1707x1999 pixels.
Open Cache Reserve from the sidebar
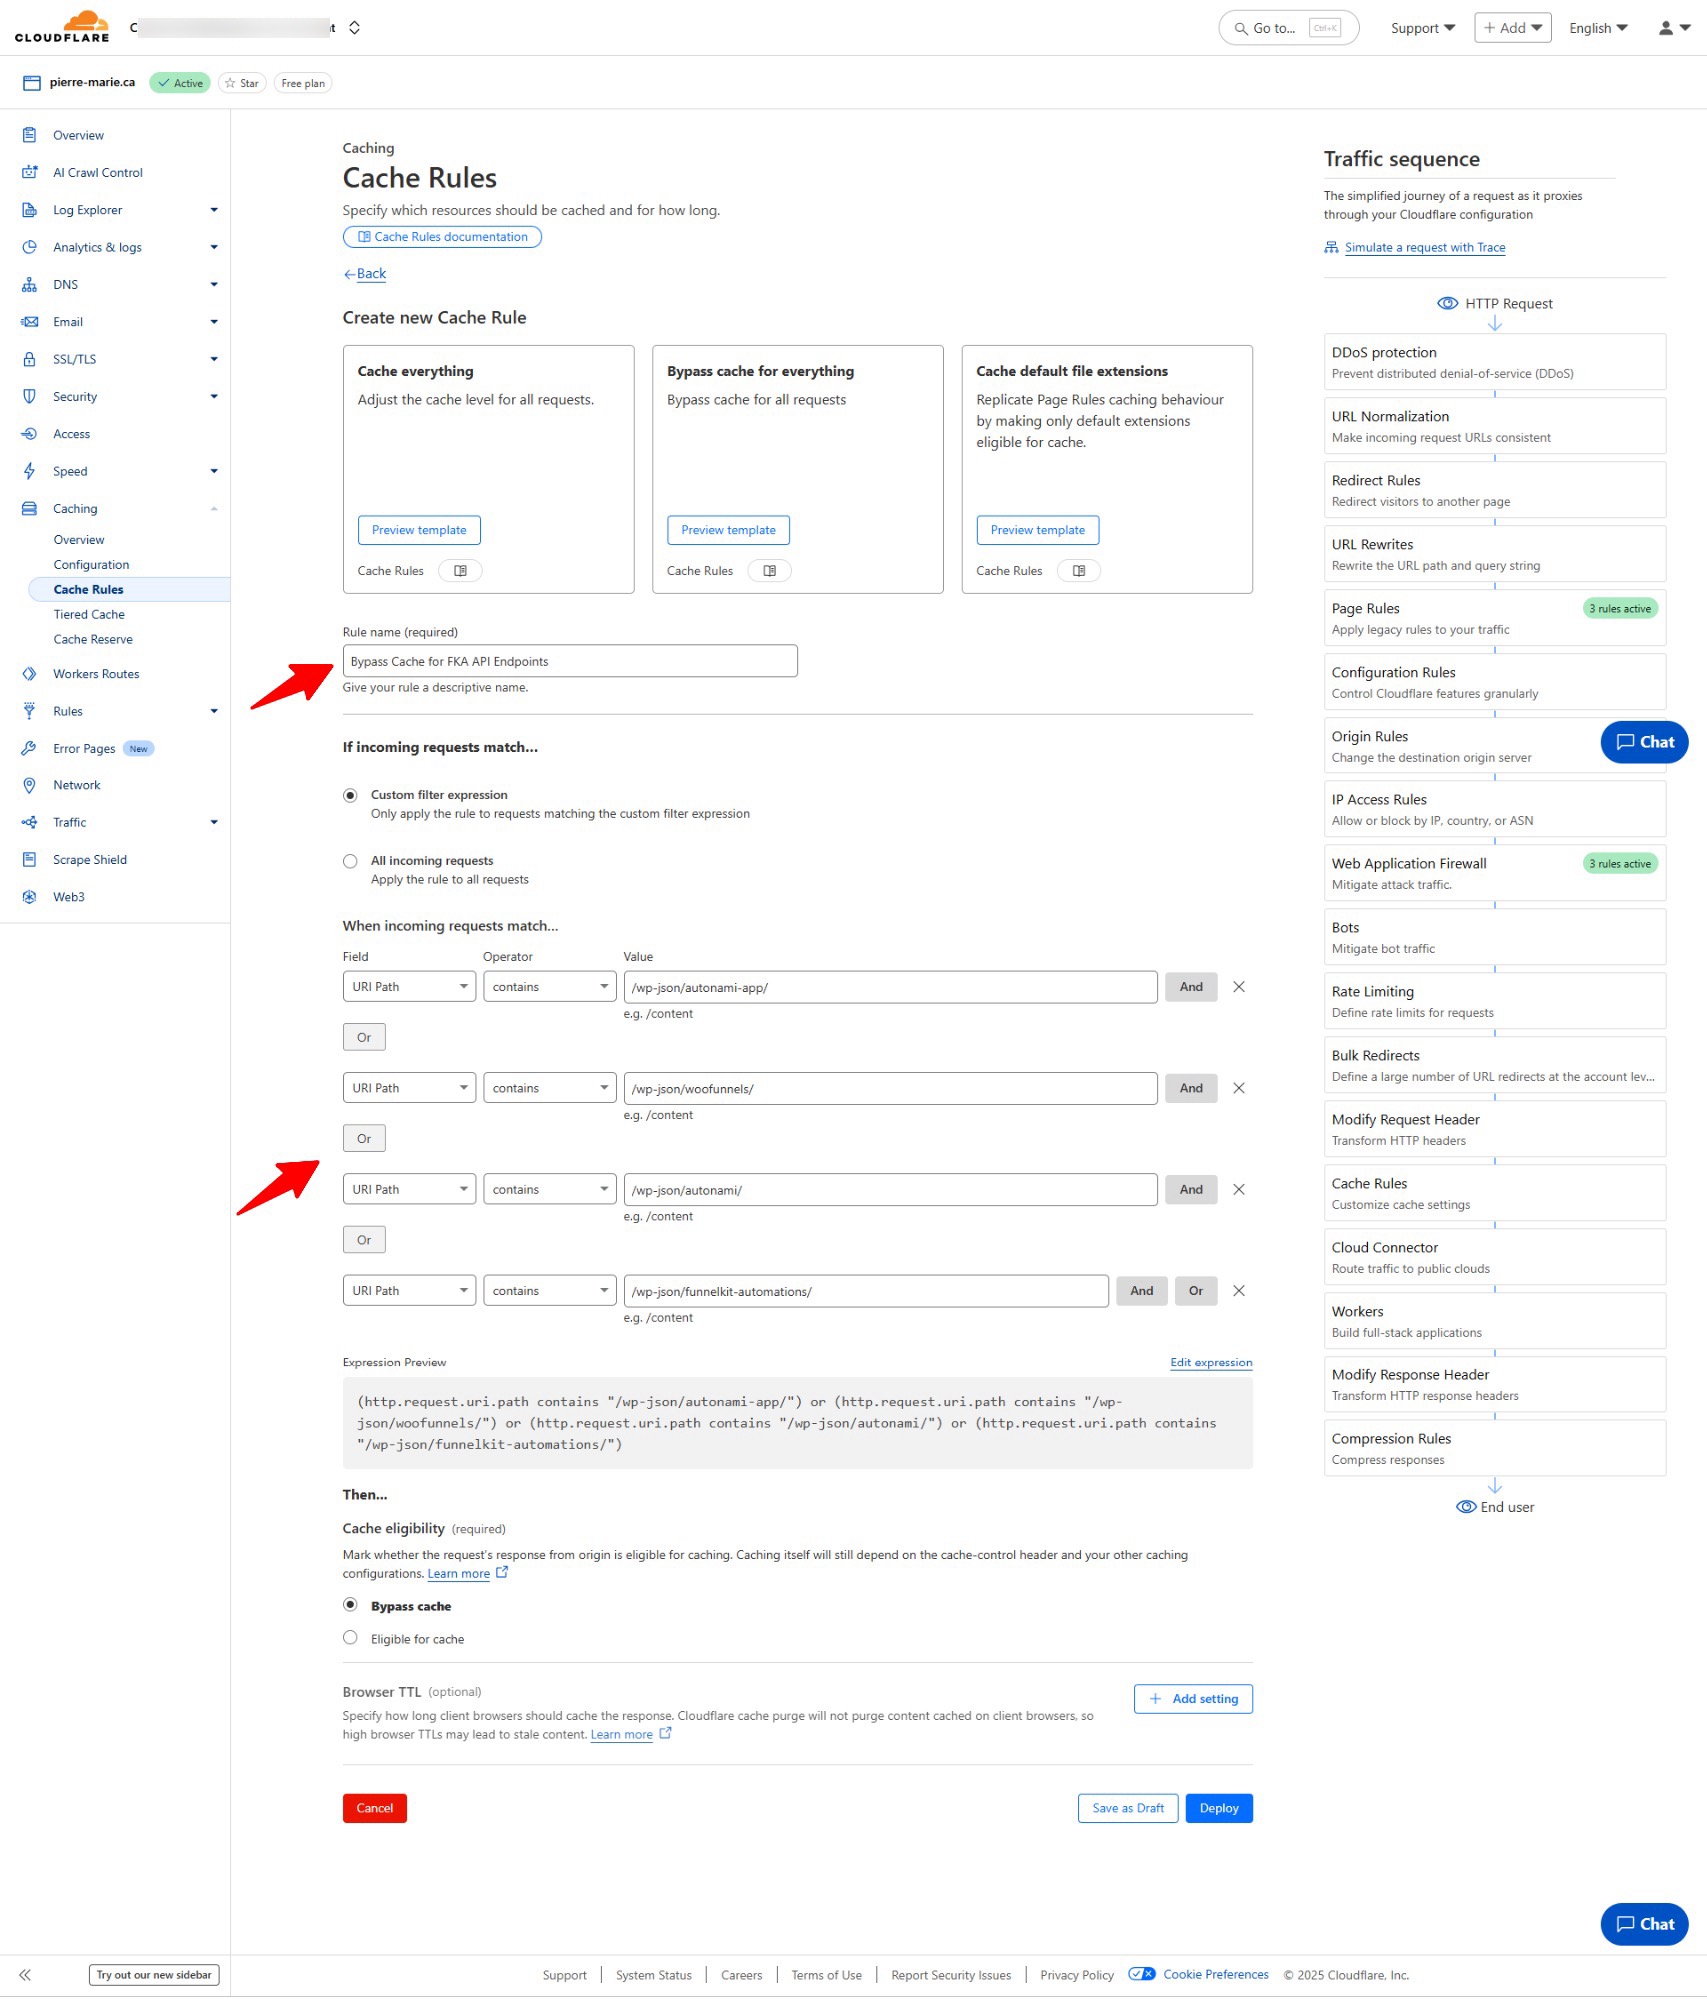click(92, 638)
